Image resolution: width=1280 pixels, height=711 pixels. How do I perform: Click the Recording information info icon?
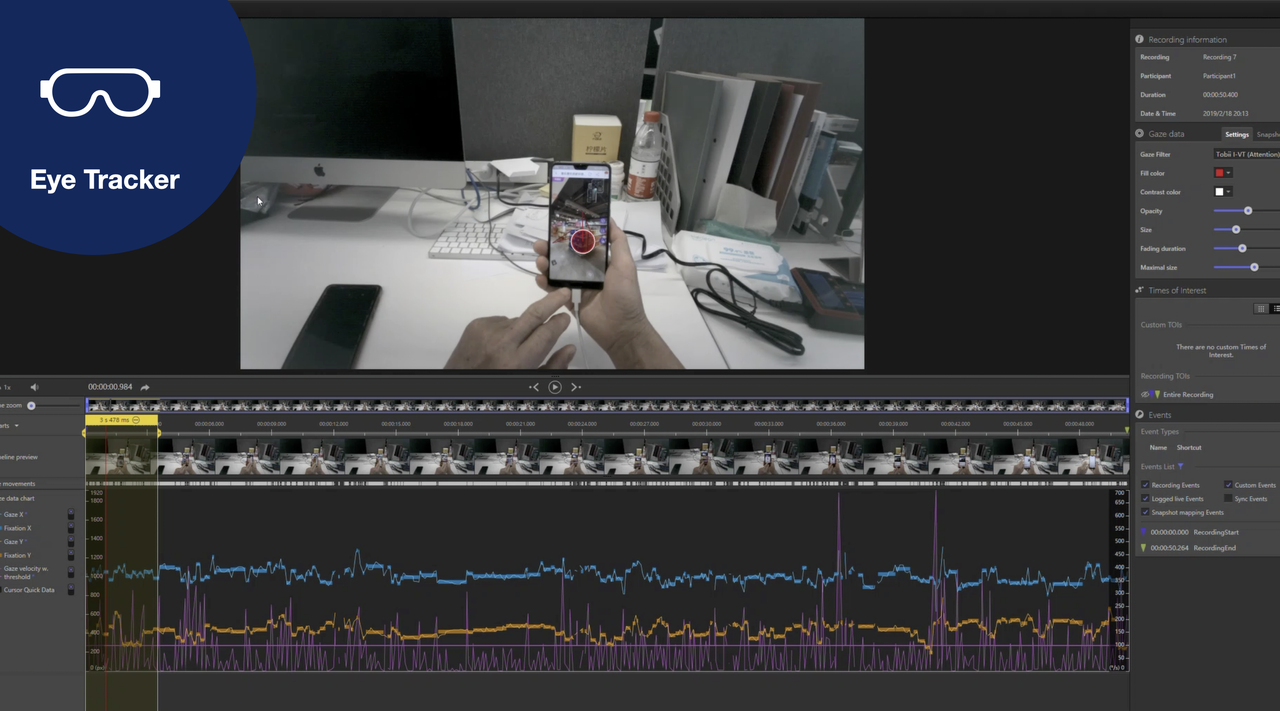[1140, 39]
